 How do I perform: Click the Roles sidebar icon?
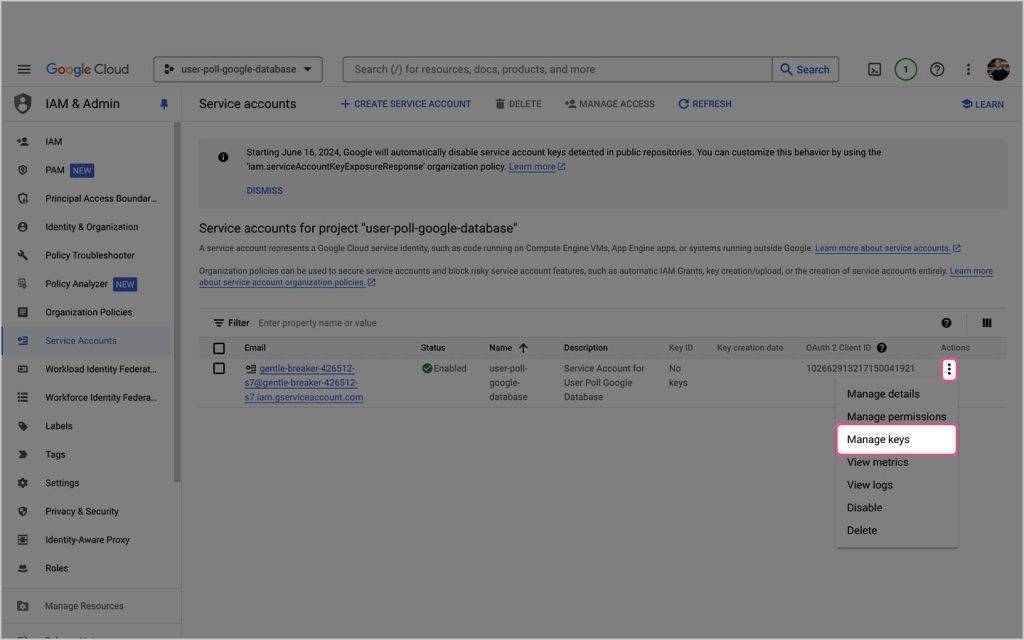click(23, 568)
